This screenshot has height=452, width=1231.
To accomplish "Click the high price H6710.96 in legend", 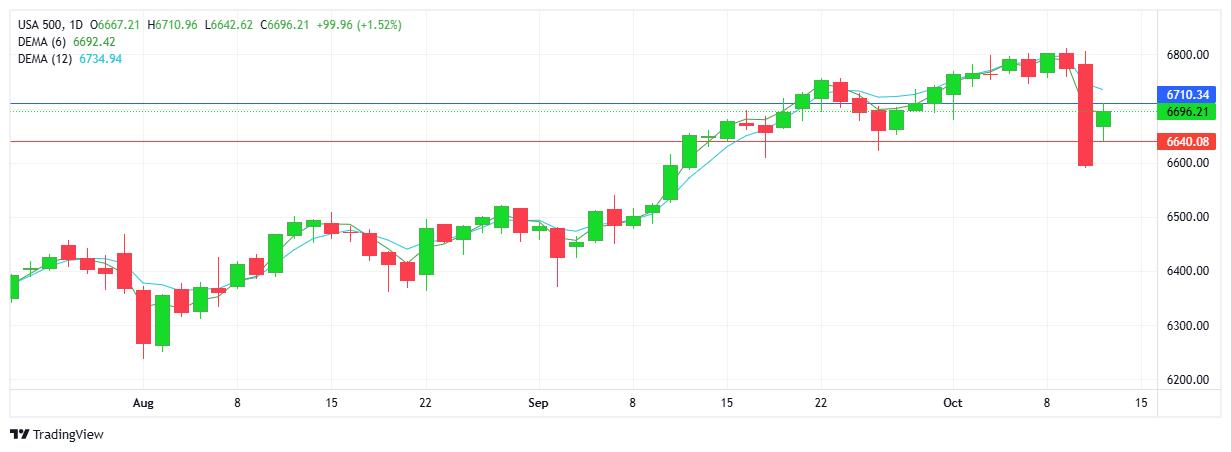I will [x=172, y=24].
